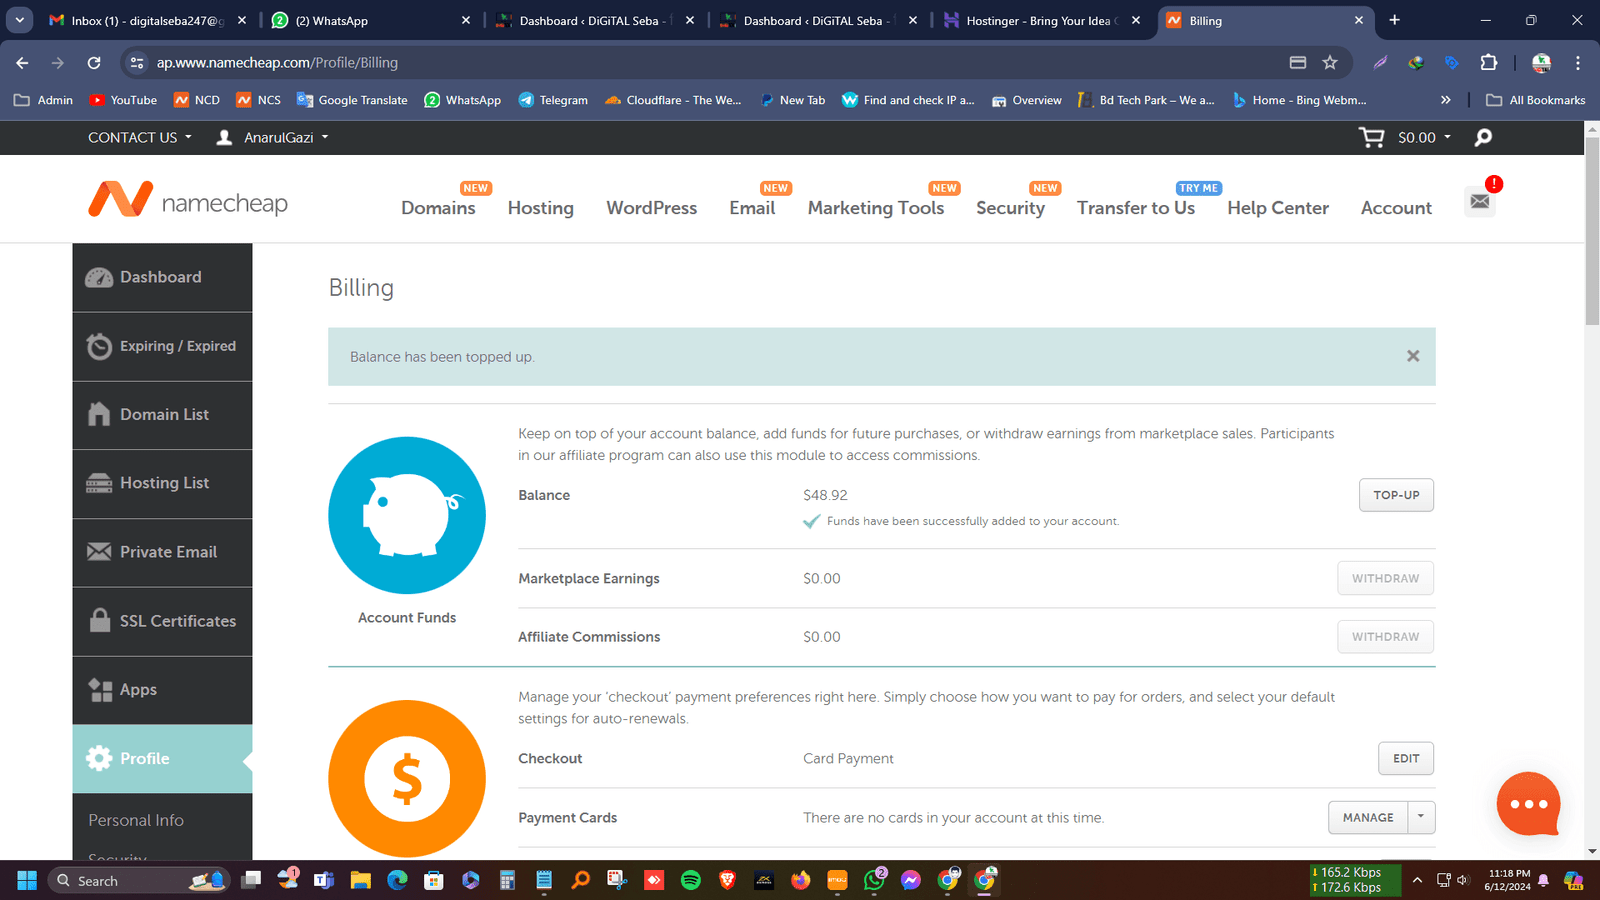
Task: Click WITHDRAW for Marketplace Earnings
Action: coord(1385,578)
